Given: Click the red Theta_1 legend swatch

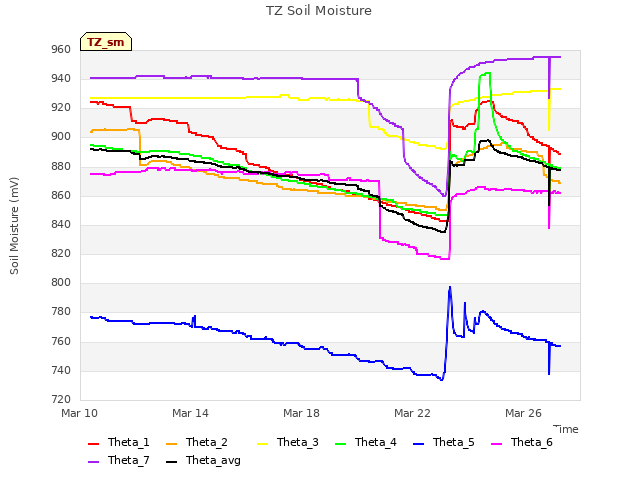Looking at the screenshot, I should (94, 443).
